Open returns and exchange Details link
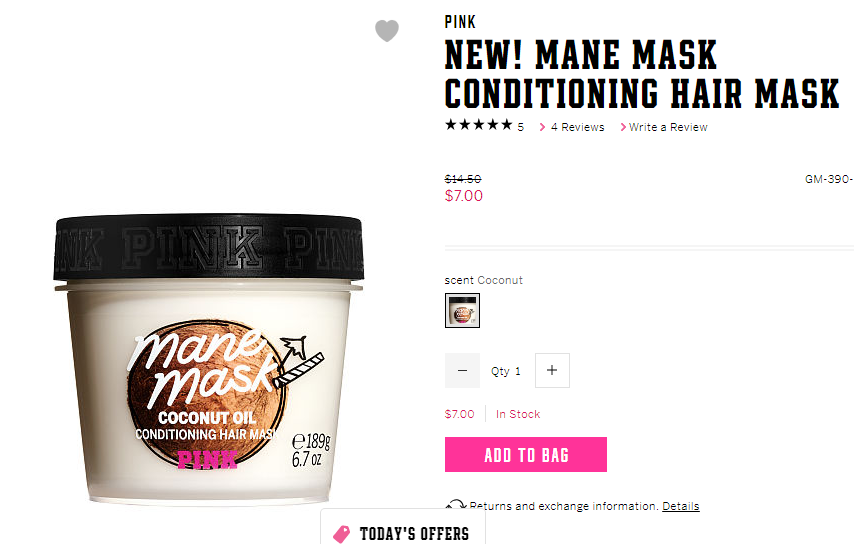854x544 pixels. pos(681,506)
